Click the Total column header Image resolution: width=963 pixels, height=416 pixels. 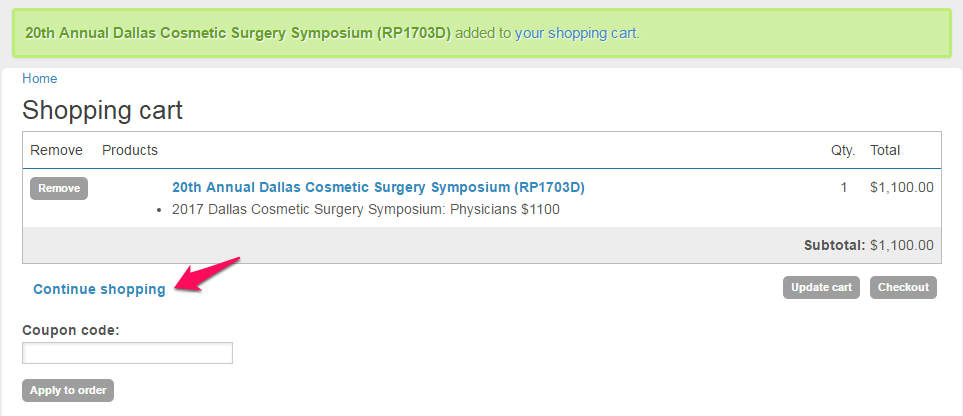(885, 150)
